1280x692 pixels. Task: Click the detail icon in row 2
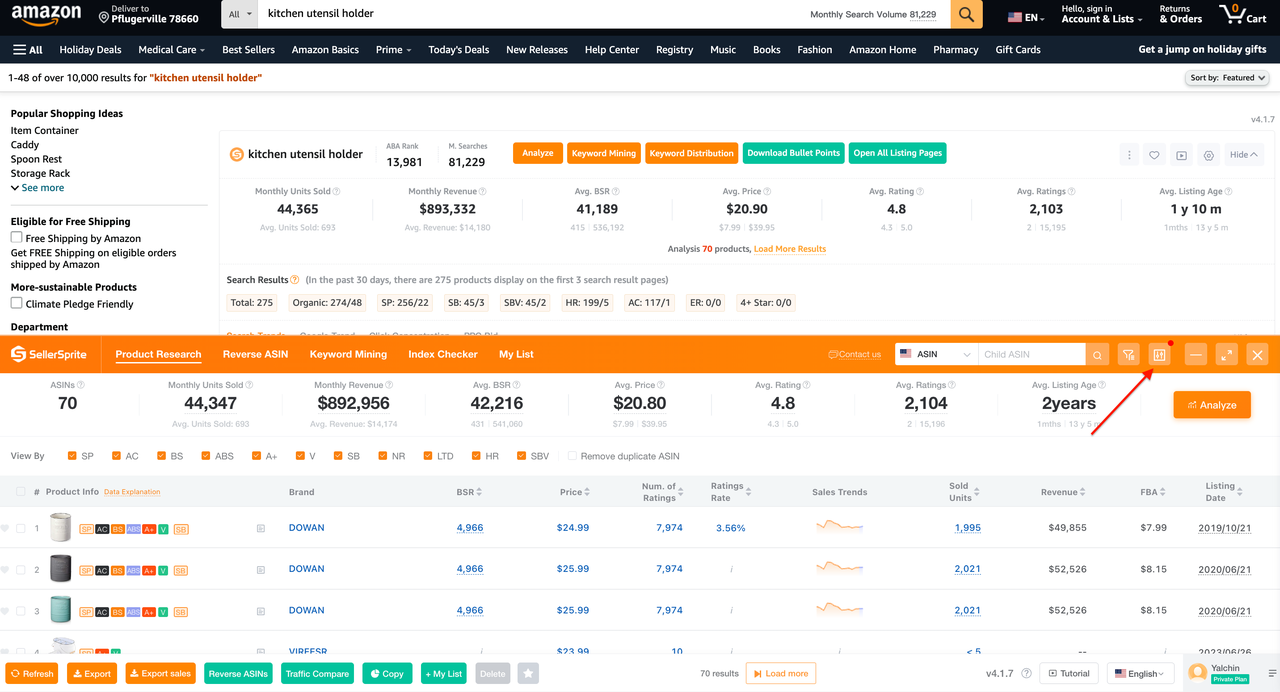coord(261,570)
